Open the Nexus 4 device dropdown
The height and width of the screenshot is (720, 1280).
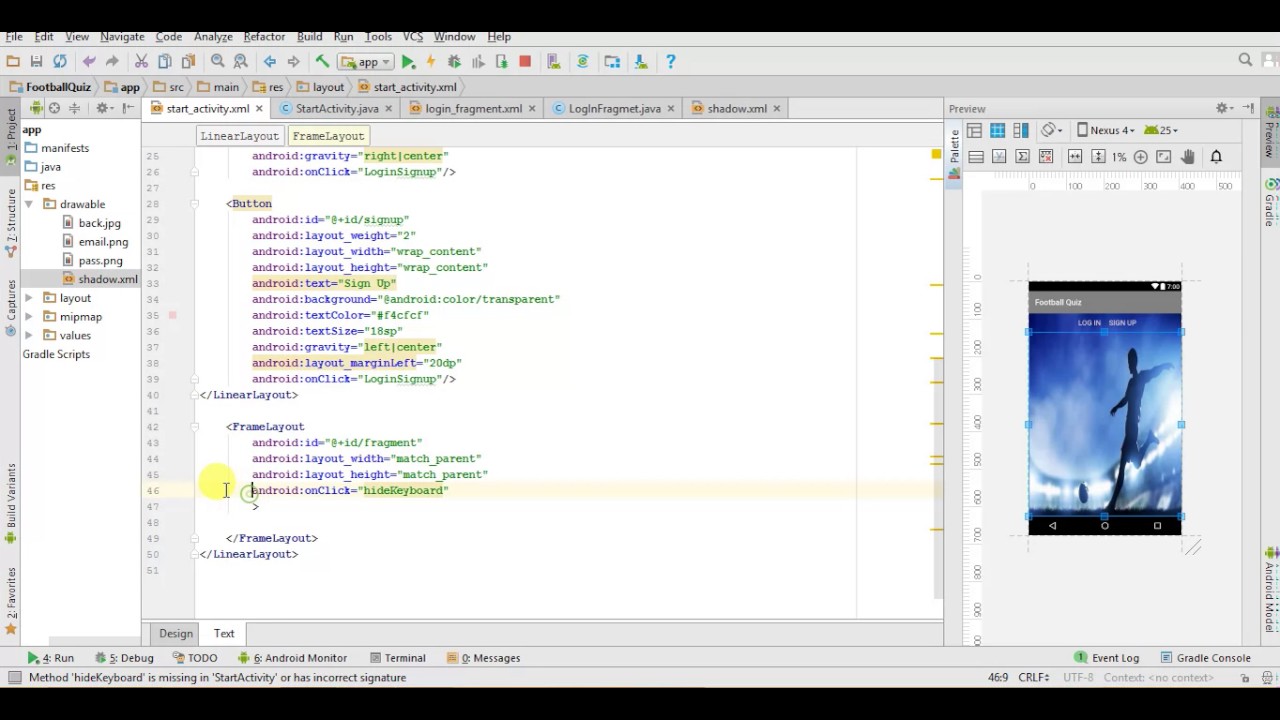1106,130
